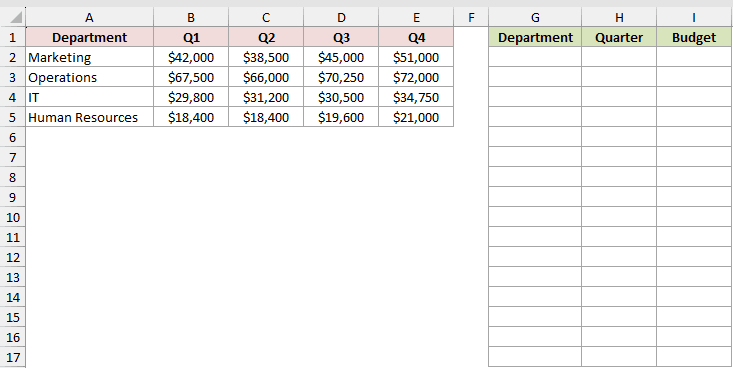Select the $70,250 cell

tap(341, 77)
